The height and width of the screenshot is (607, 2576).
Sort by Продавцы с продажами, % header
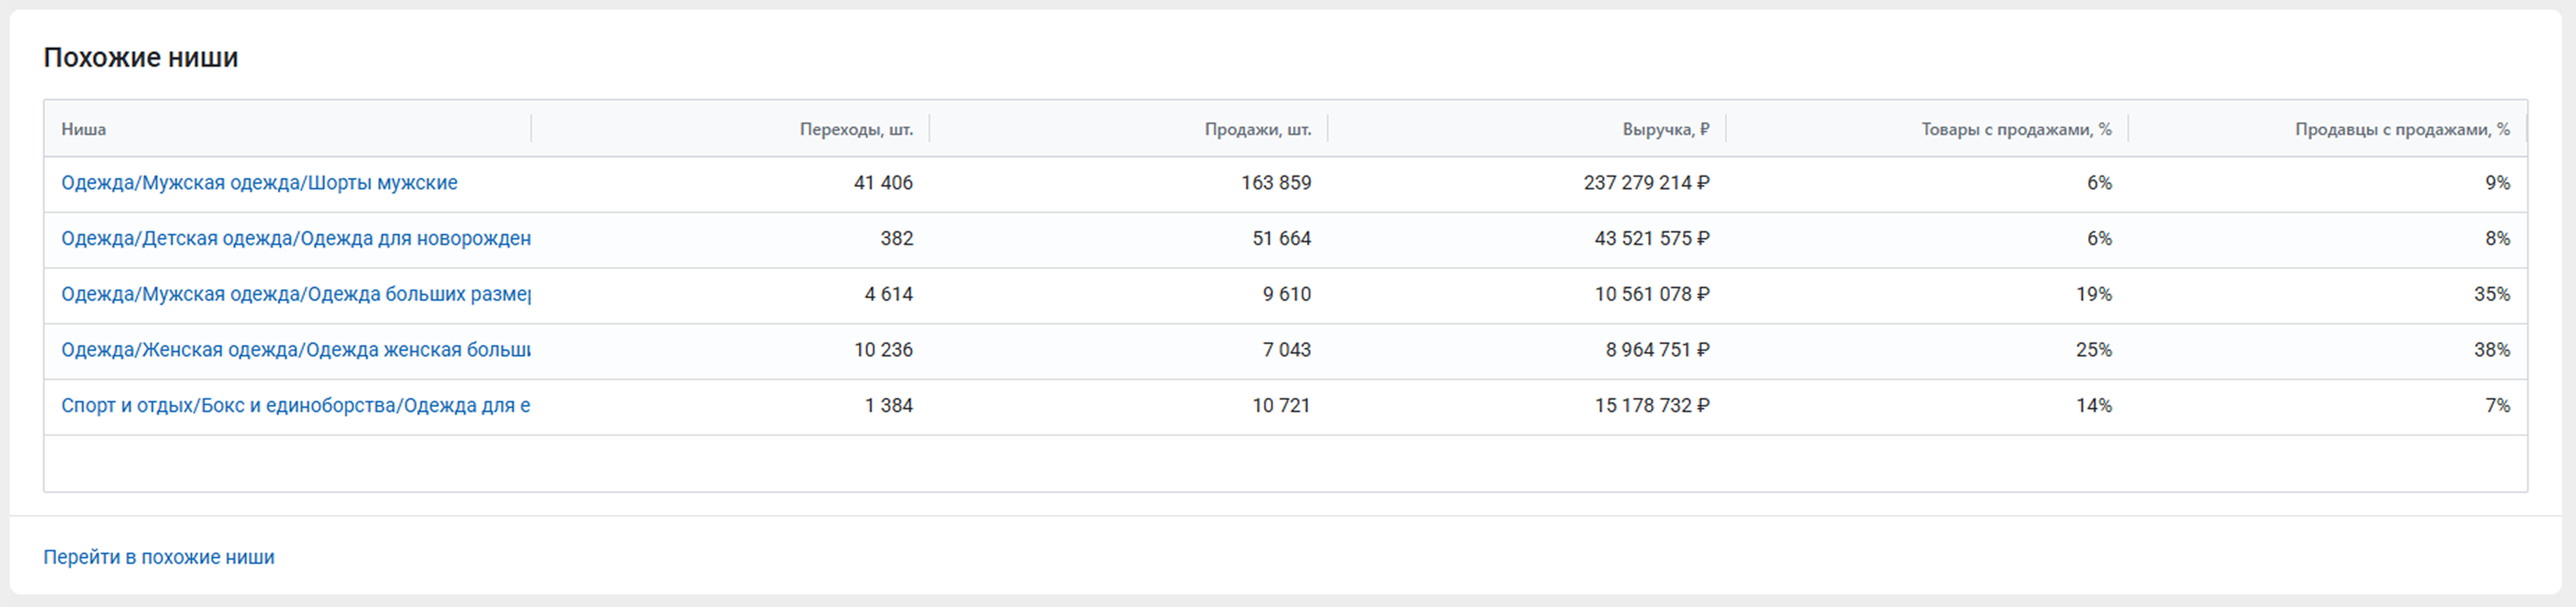coord(2402,129)
